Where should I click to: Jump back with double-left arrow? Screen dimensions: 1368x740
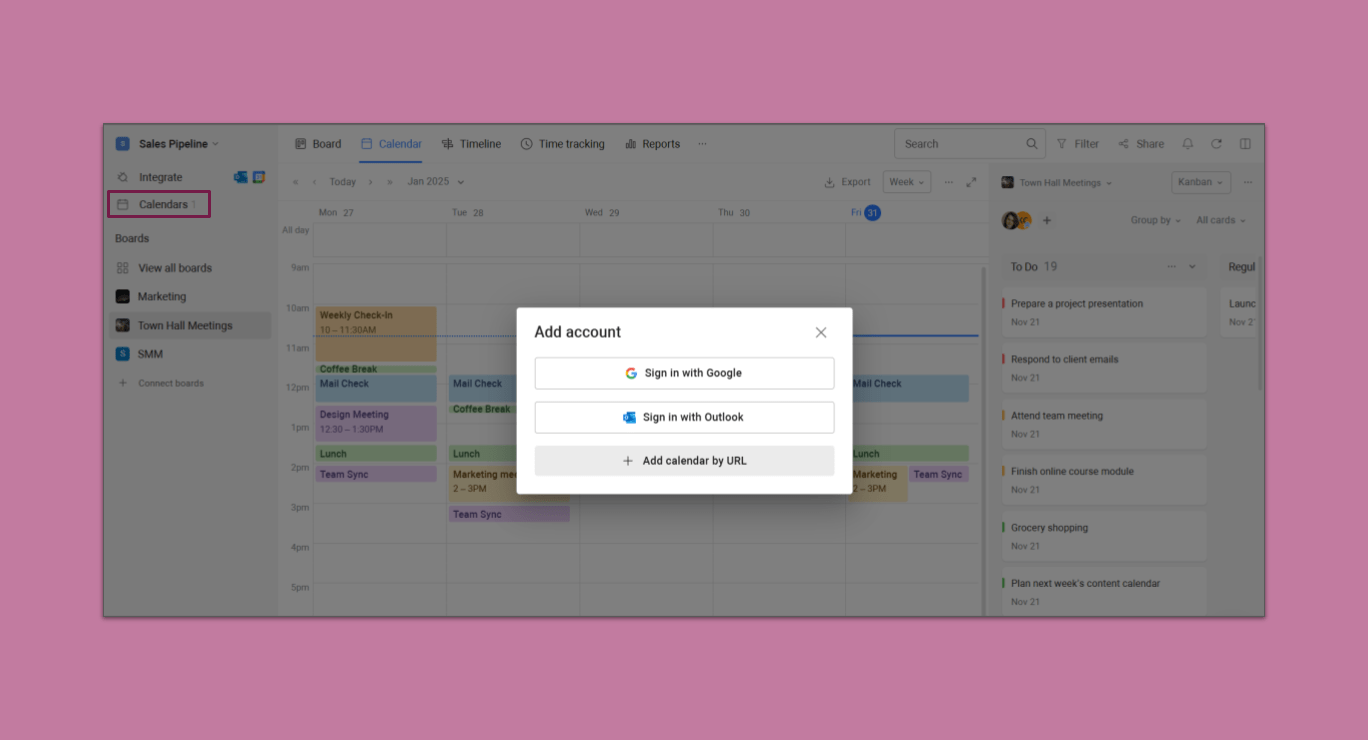pos(295,182)
